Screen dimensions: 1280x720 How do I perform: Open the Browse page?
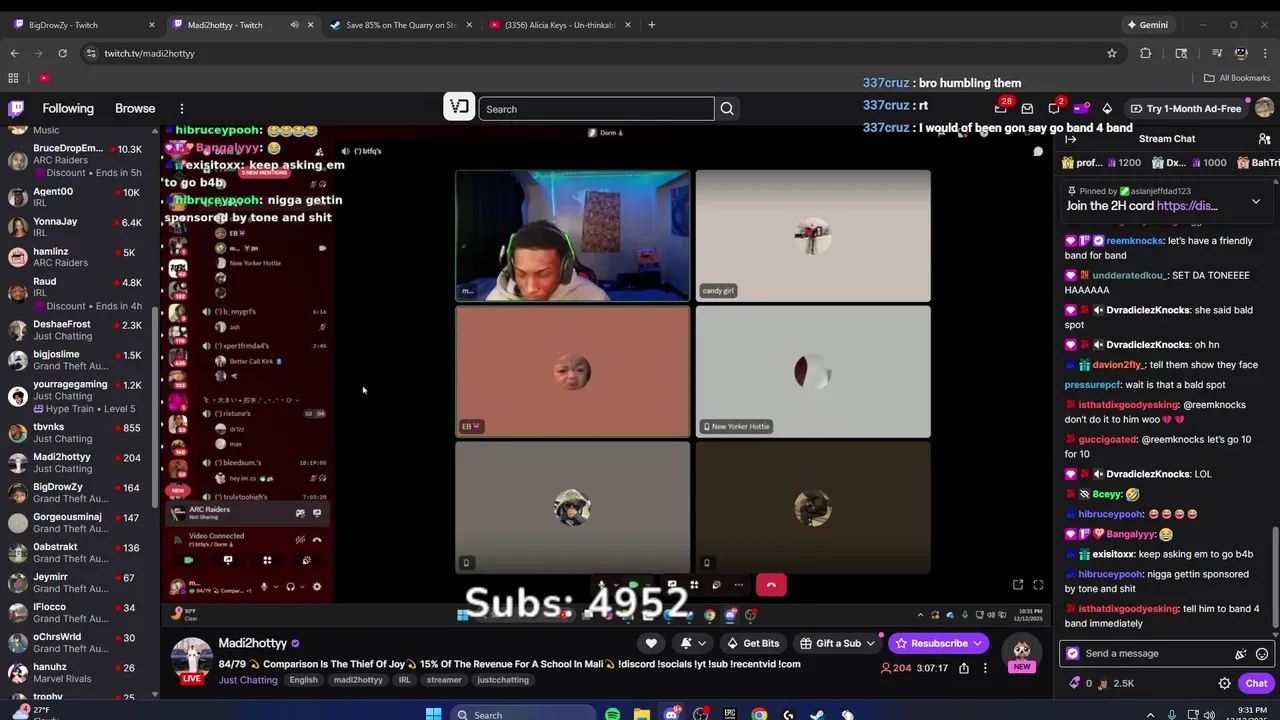135,108
